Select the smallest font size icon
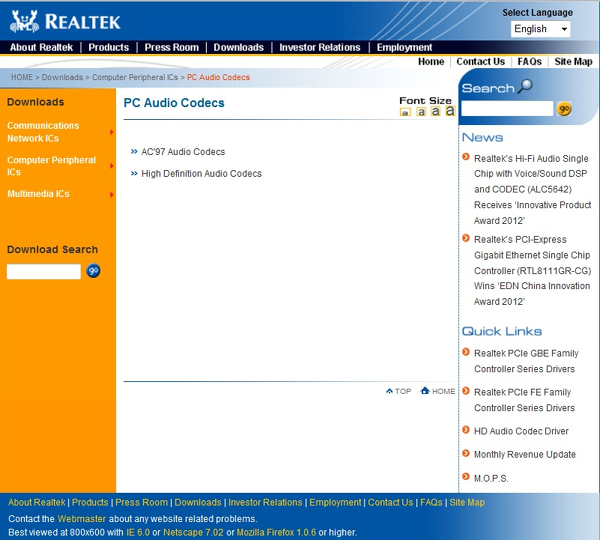 pyautogui.click(x=405, y=112)
